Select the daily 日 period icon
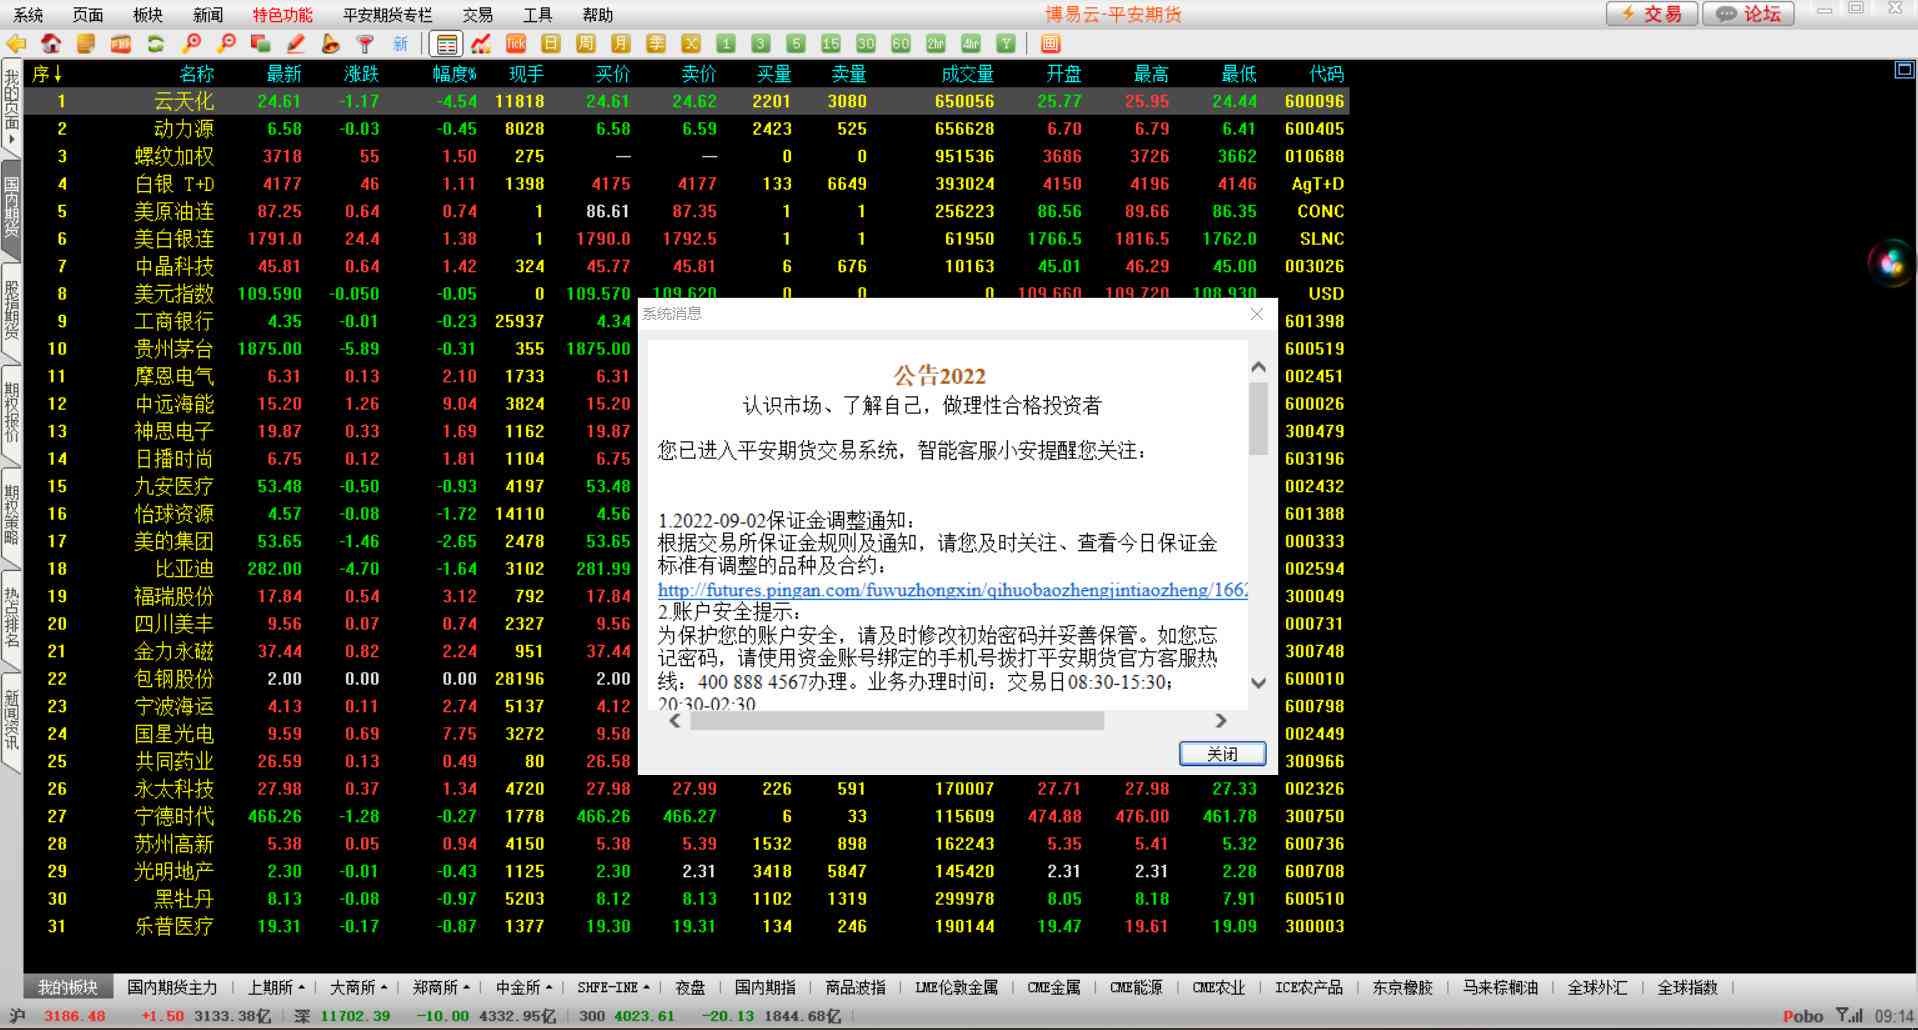Viewport: 1918px width, 1030px height. click(551, 44)
